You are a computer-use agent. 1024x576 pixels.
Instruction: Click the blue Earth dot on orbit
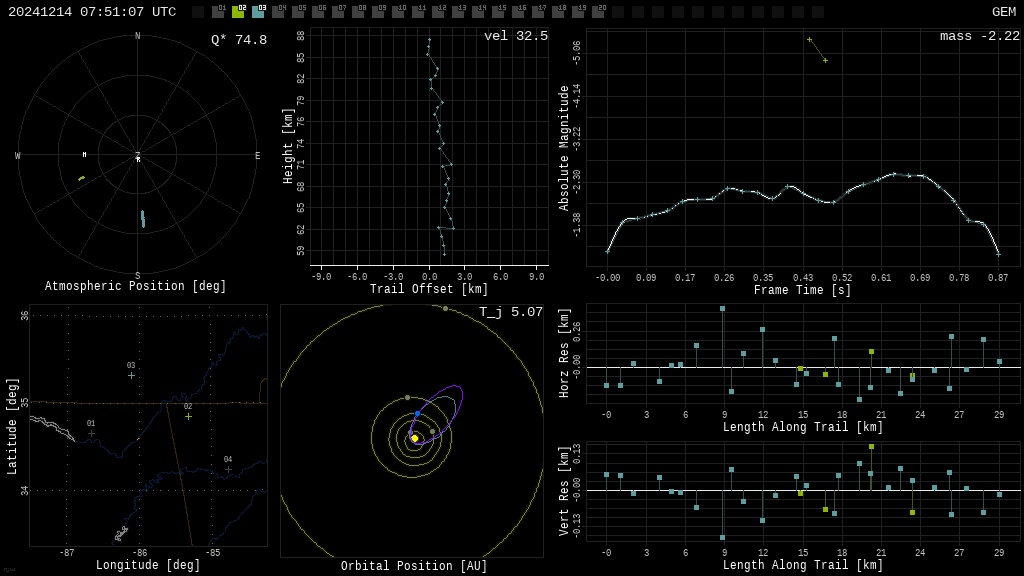click(x=417, y=413)
